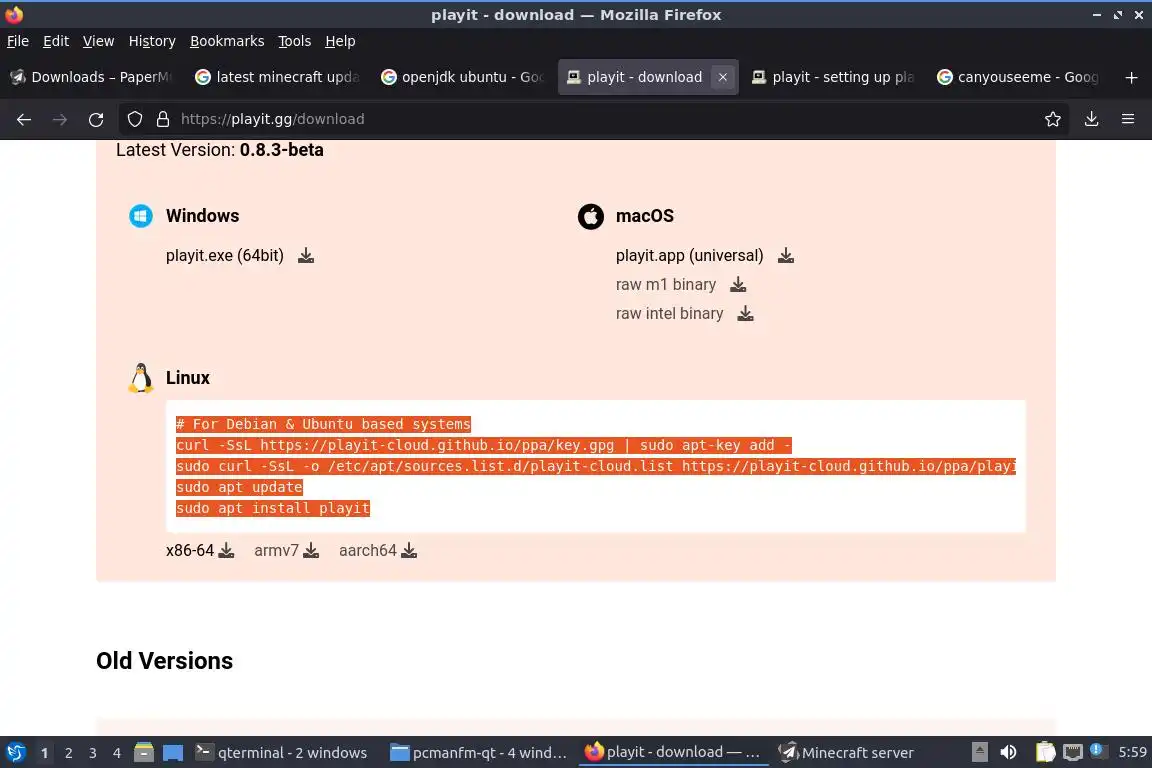
Task: Switch to playit - setting up tab
Action: (833, 77)
